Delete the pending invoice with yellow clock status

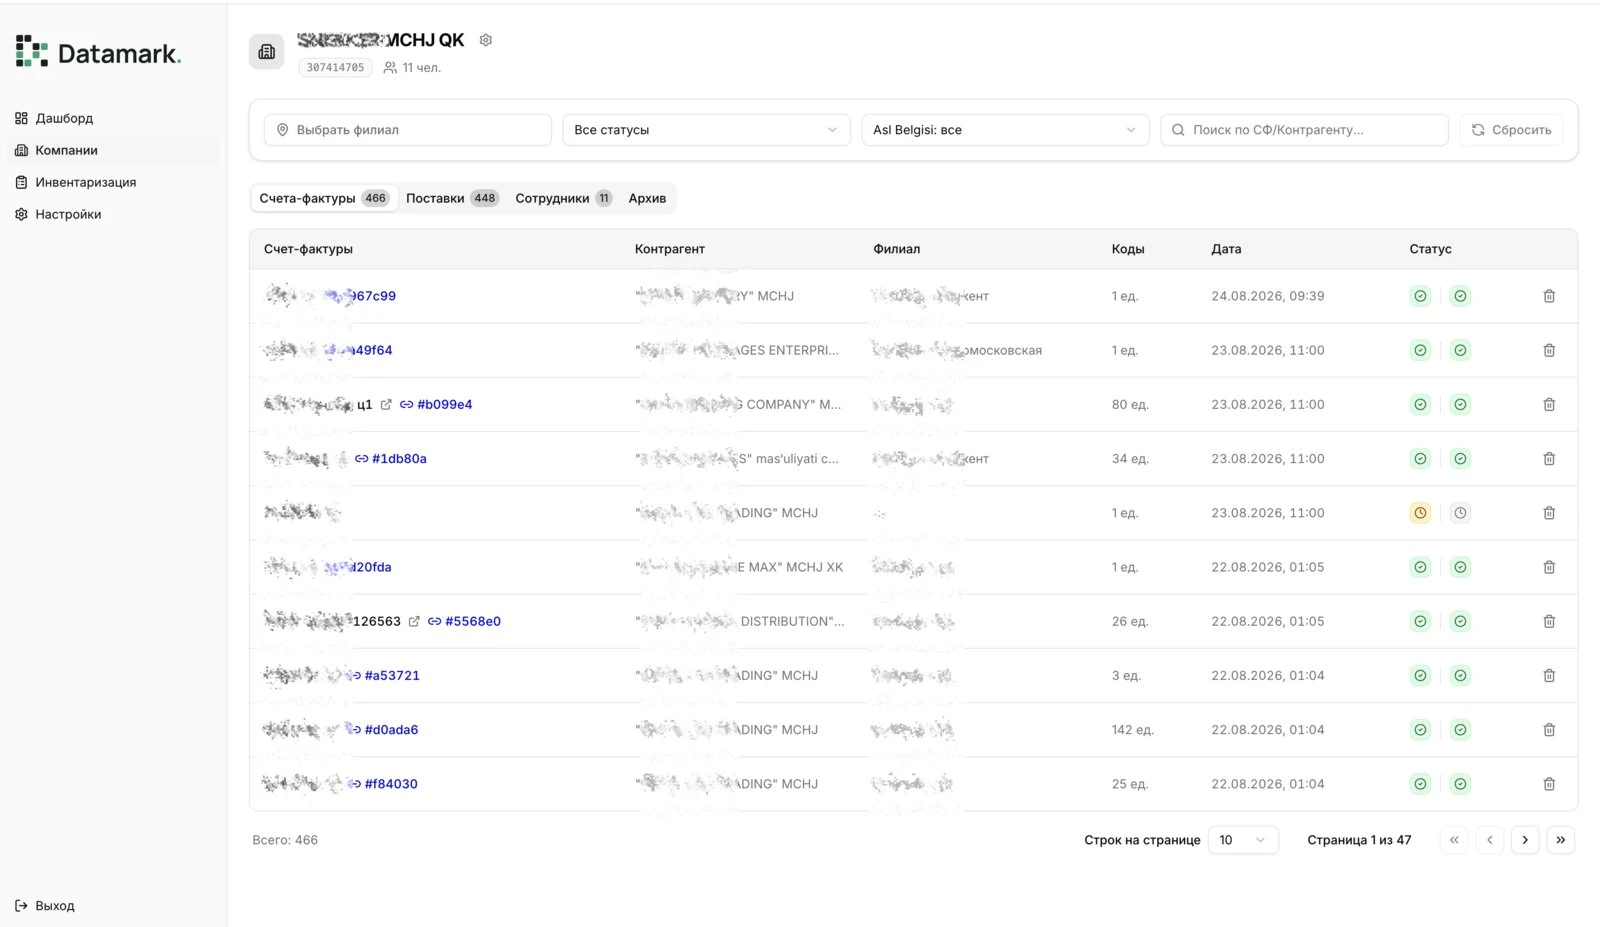tap(1549, 513)
